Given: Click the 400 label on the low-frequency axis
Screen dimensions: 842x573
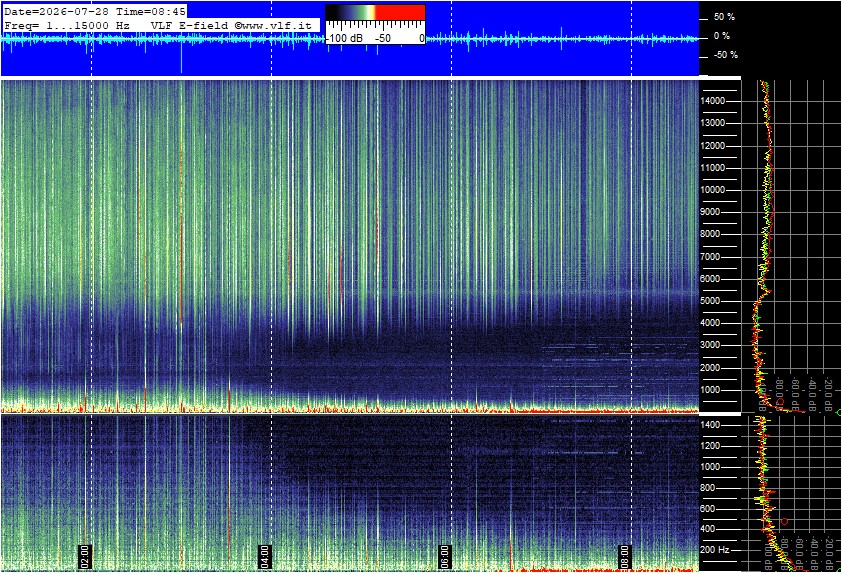Looking at the screenshot, I should coord(707,529).
